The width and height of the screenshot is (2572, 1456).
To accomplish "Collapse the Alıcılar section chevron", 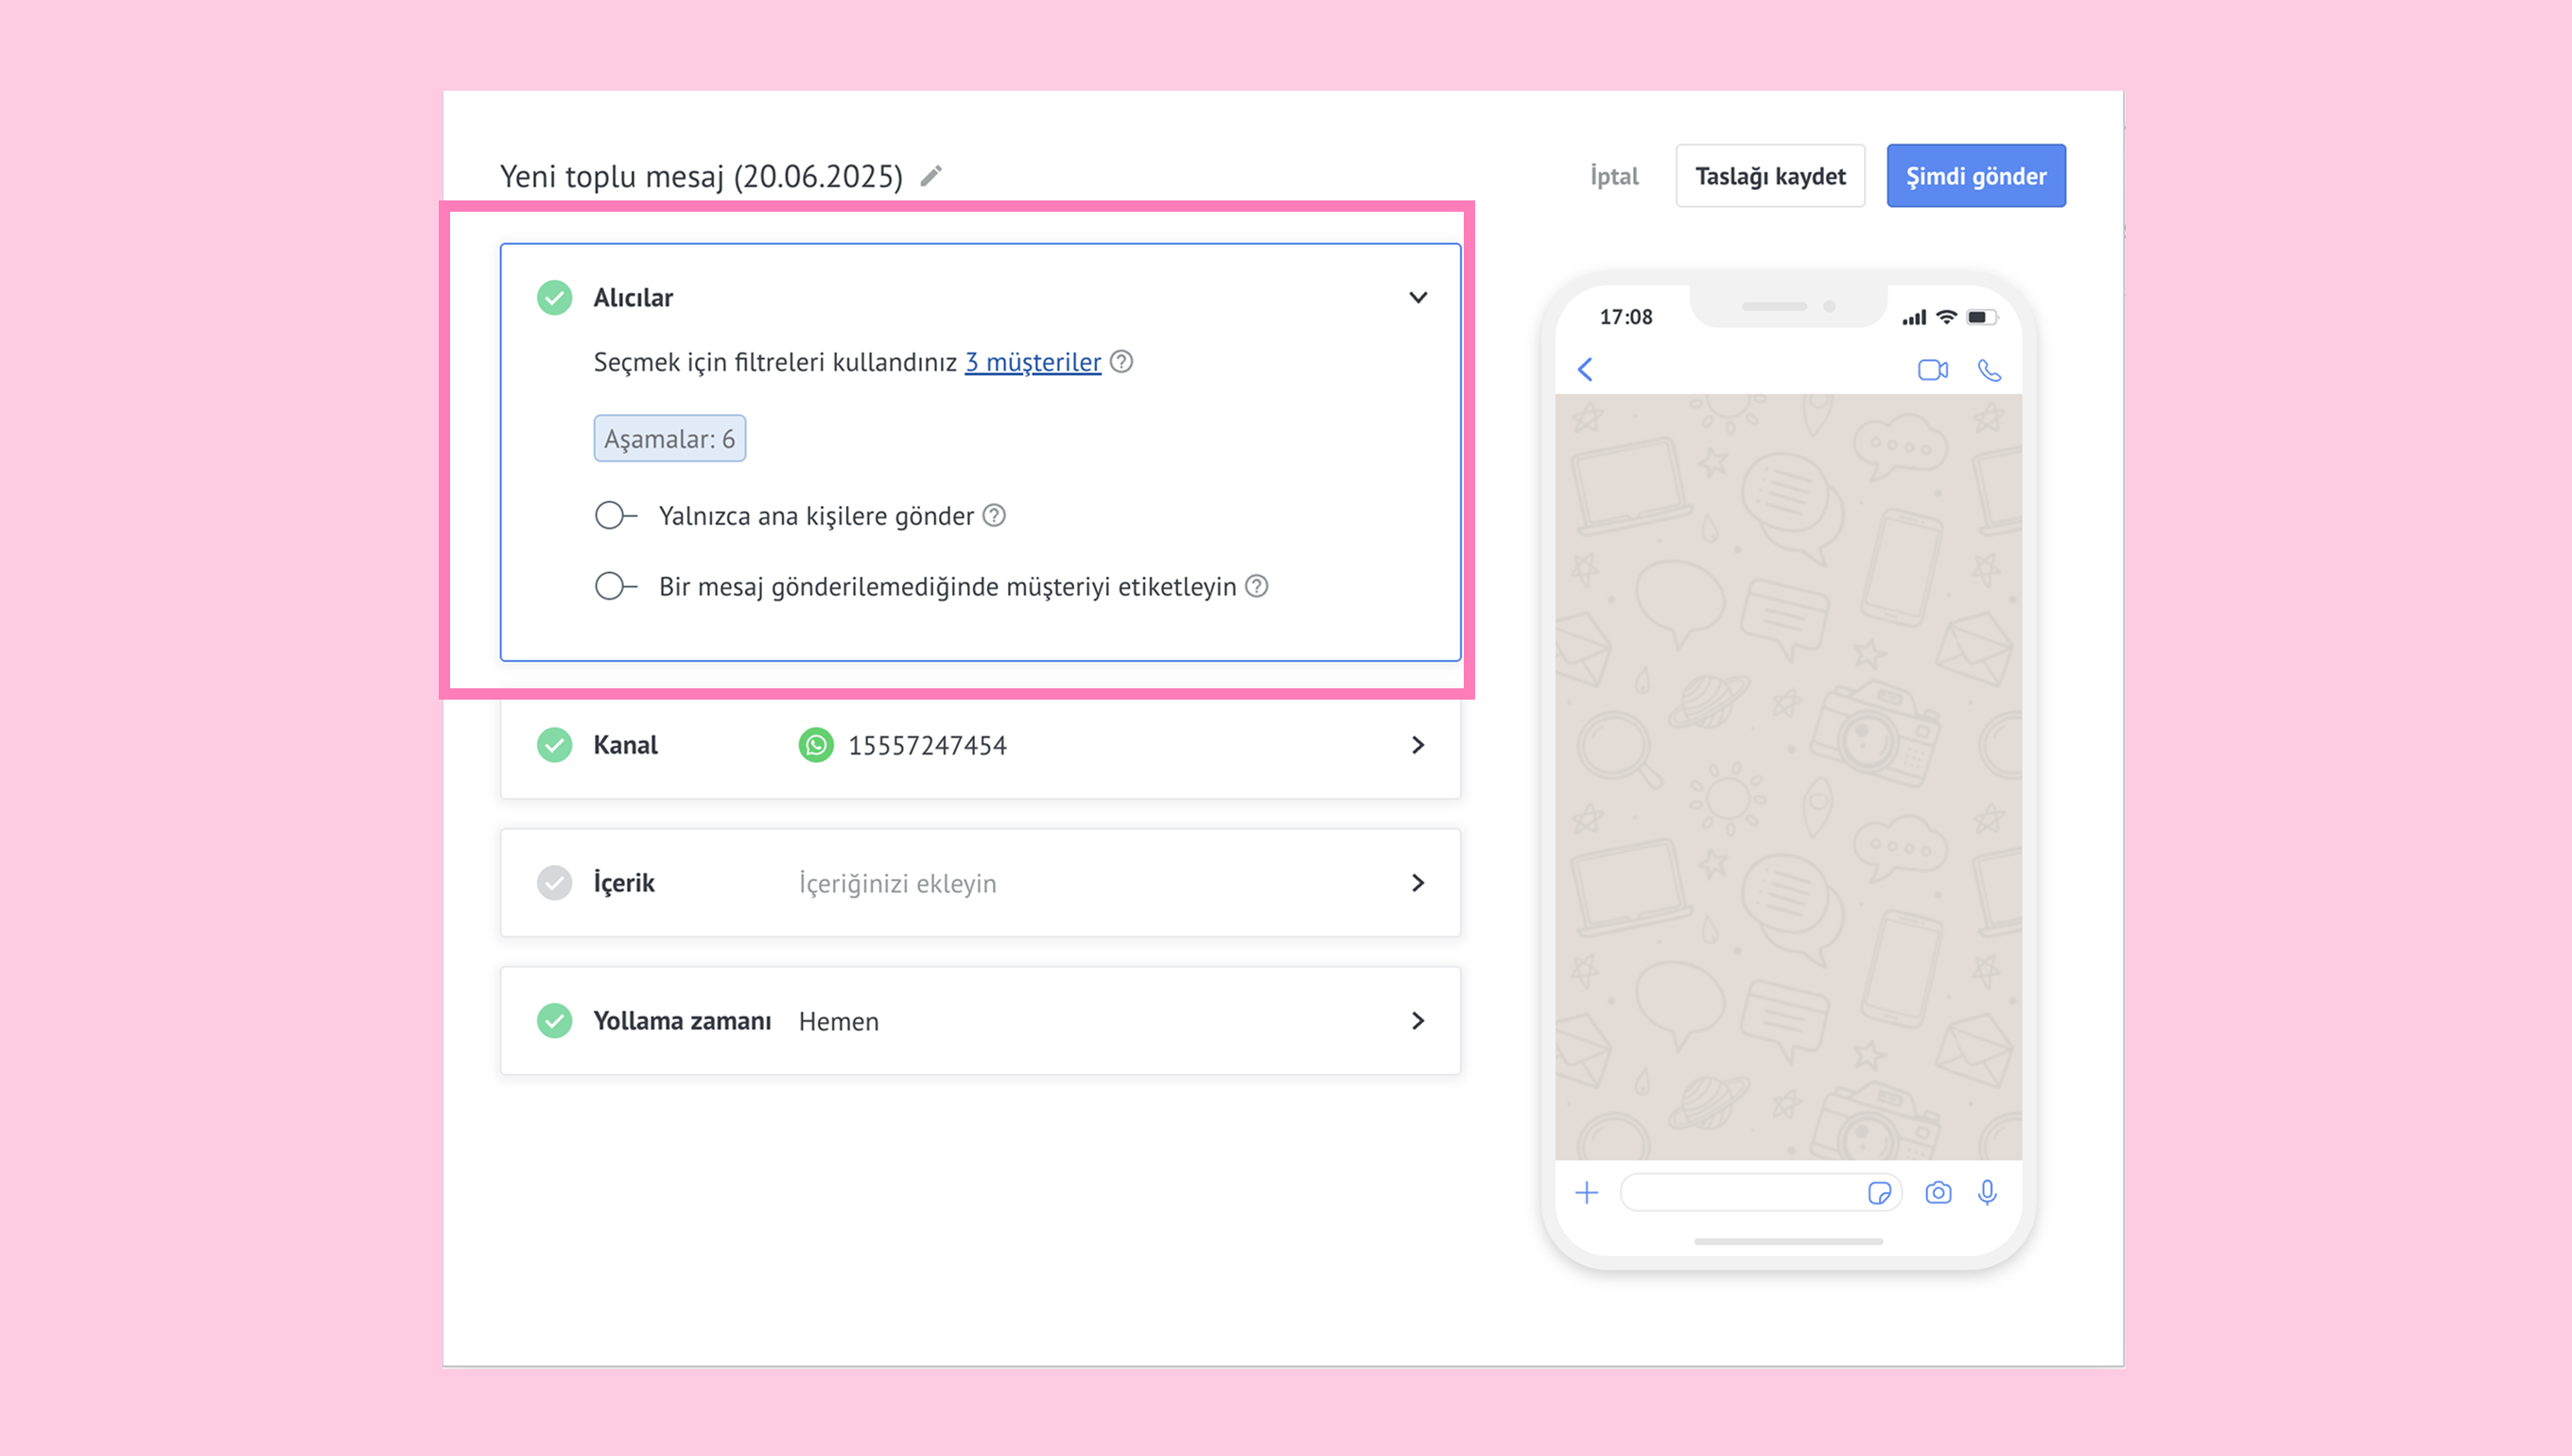I will pos(1418,297).
